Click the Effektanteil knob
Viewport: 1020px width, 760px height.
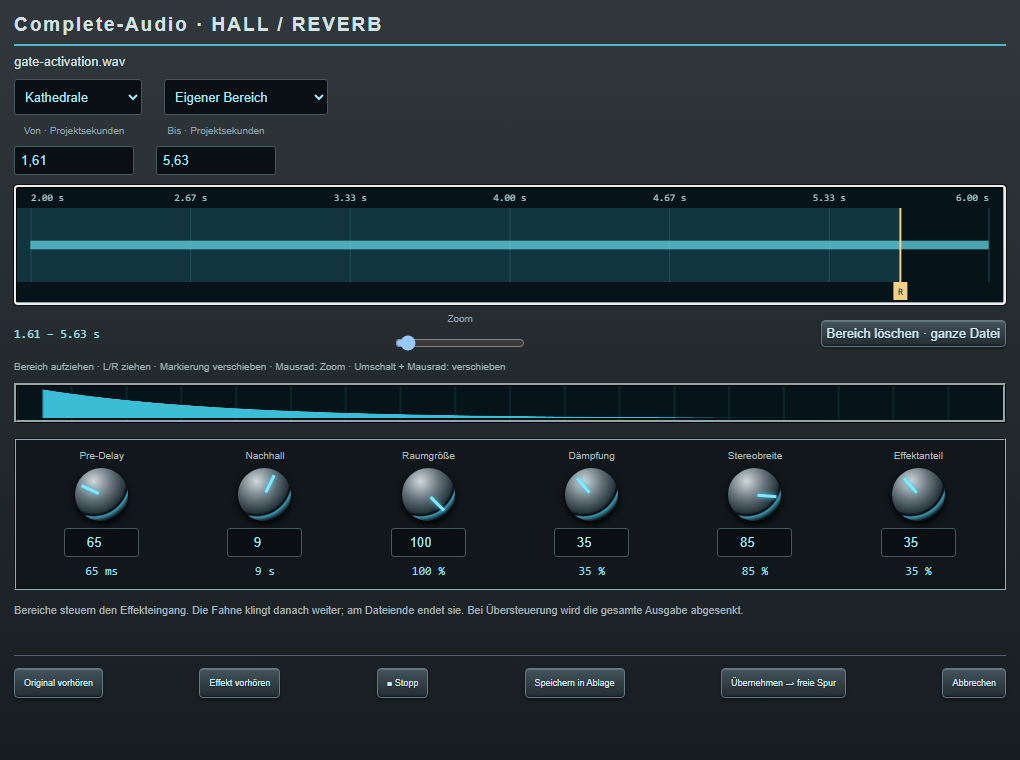coord(919,494)
